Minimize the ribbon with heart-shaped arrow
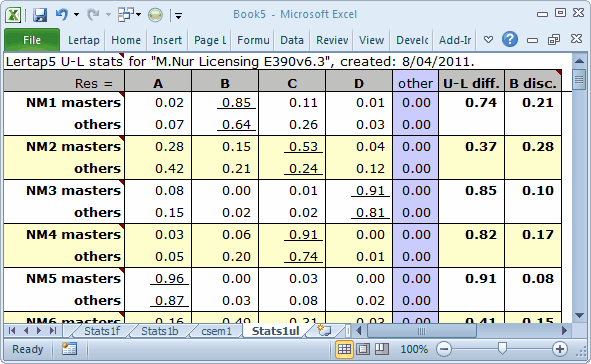591x364 pixels. [x=488, y=40]
